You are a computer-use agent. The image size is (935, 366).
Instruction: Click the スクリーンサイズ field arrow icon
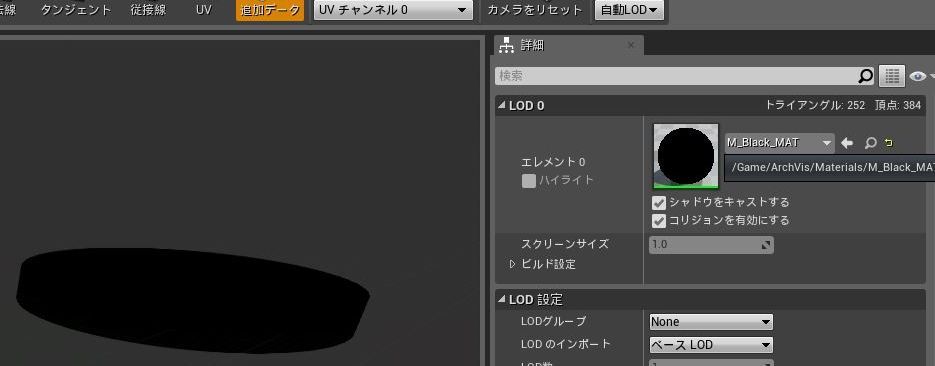coord(766,245)
